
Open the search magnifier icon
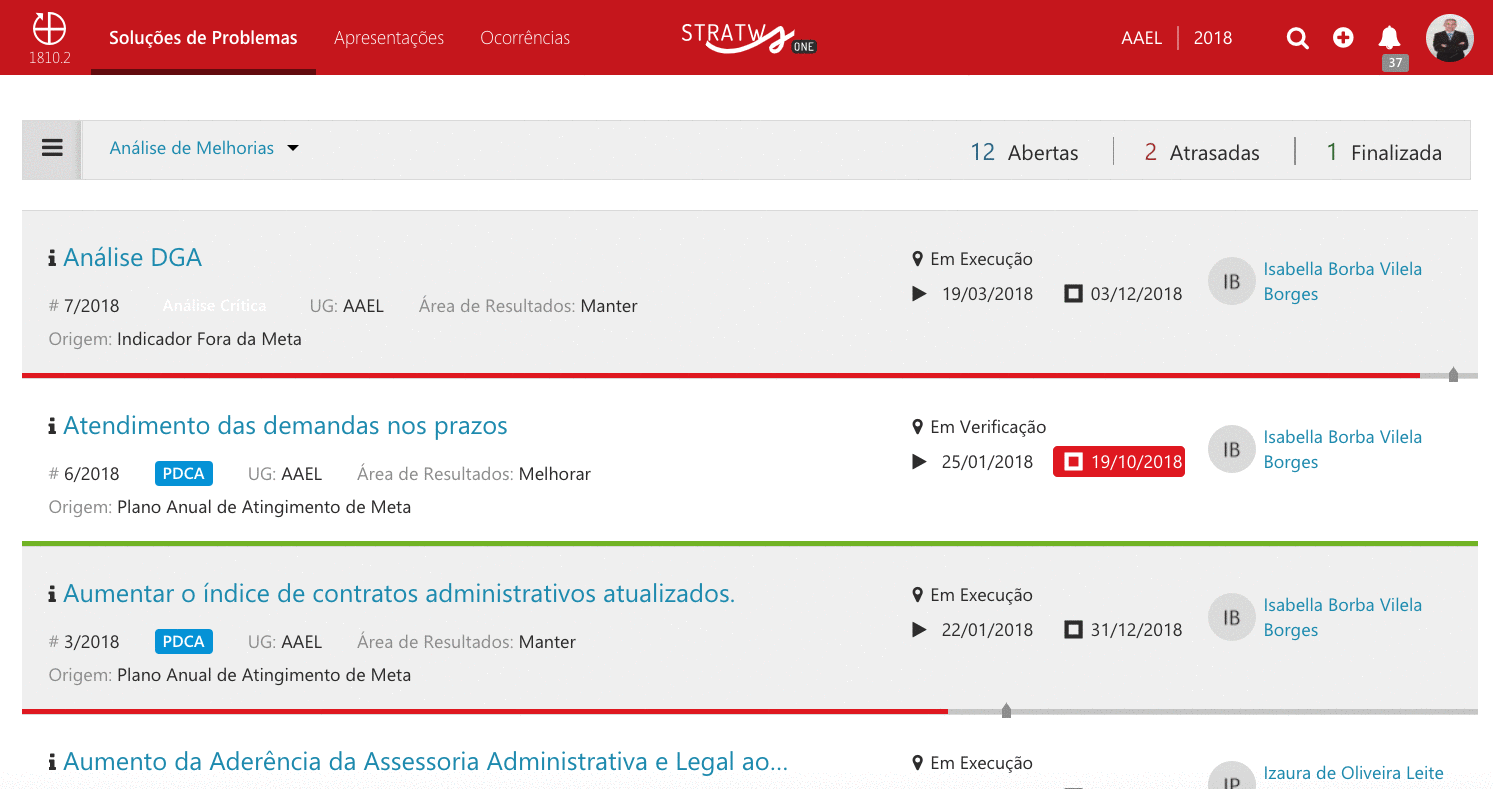(1298, 38)
